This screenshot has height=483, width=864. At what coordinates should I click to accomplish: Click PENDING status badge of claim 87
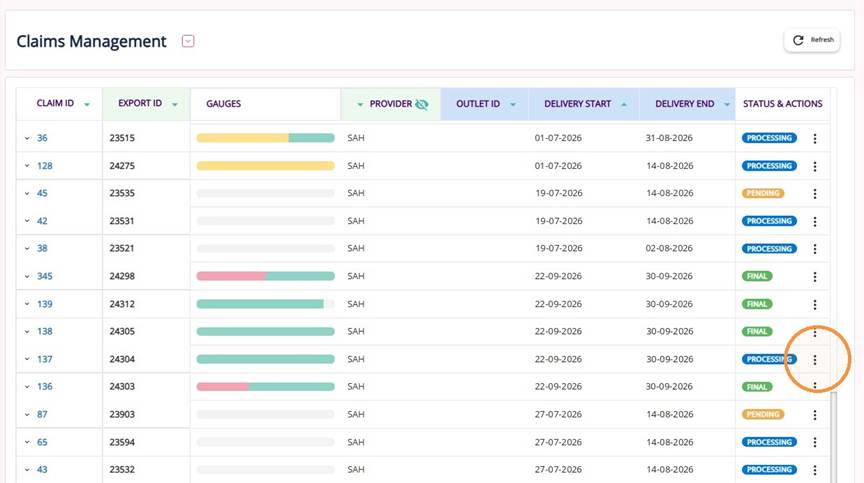point(763,415)
